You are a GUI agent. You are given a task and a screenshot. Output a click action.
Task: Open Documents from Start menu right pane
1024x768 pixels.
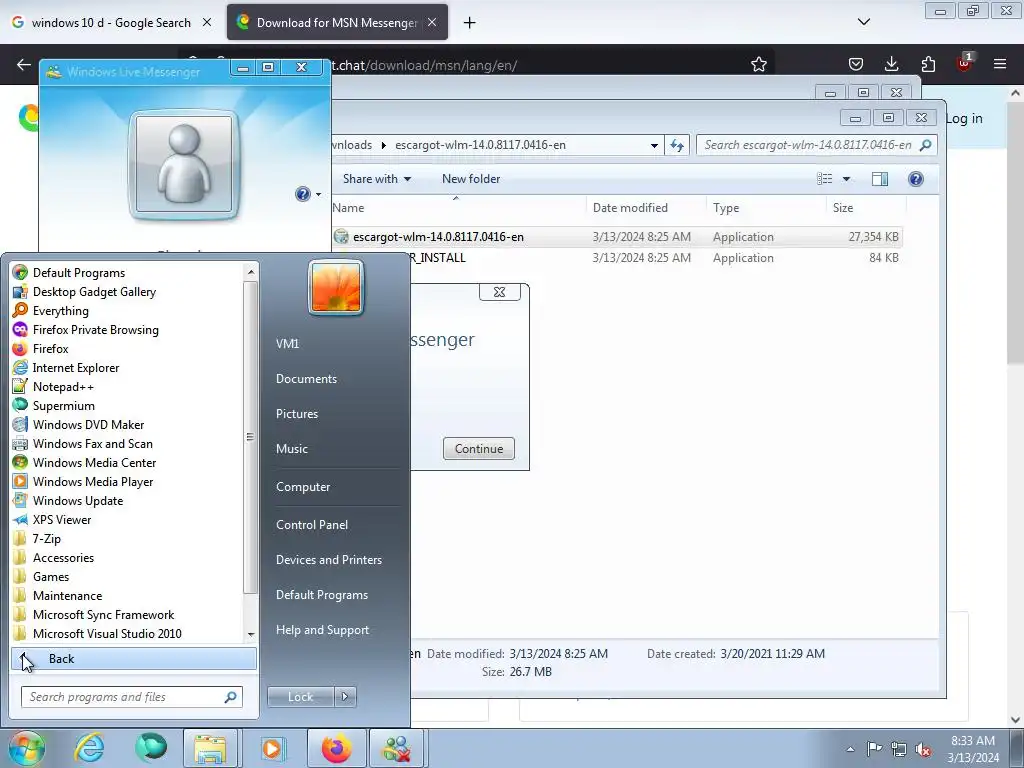pos(306,379)
